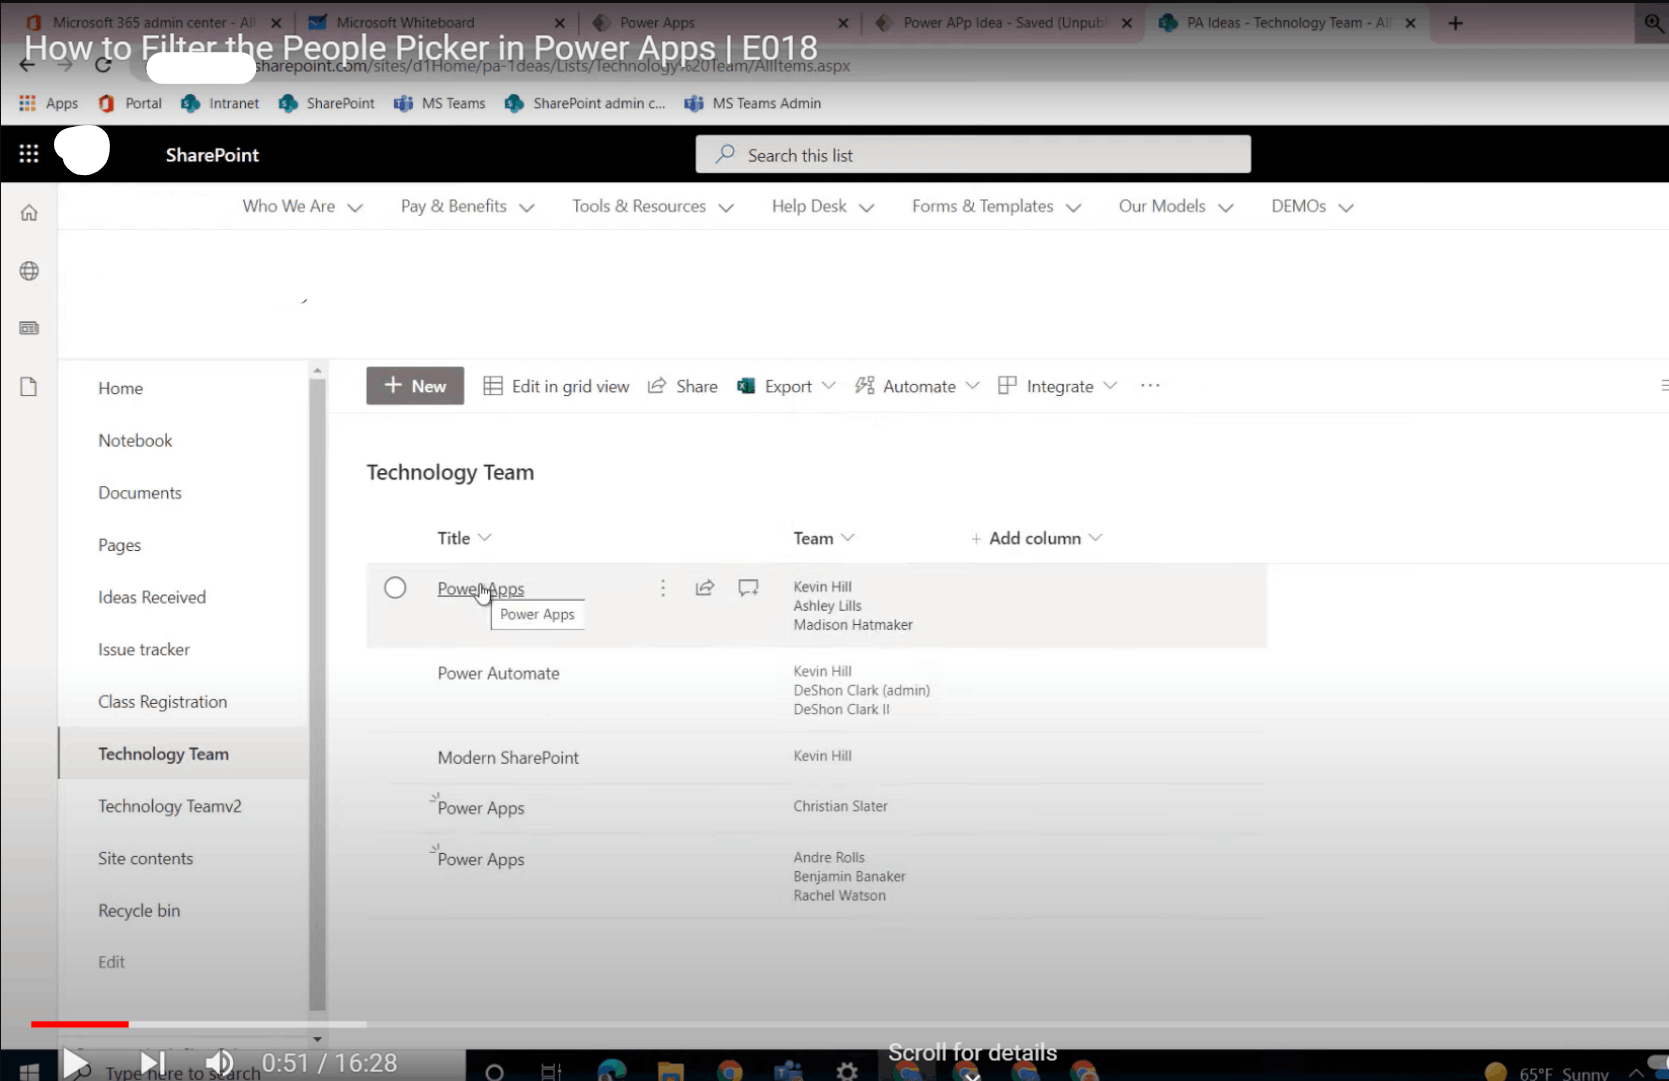This screenshot has width=1669, height=1081.
Task: Open Ideas Received in left navigation
Action: pyautogui.click(x=152, y=597)
